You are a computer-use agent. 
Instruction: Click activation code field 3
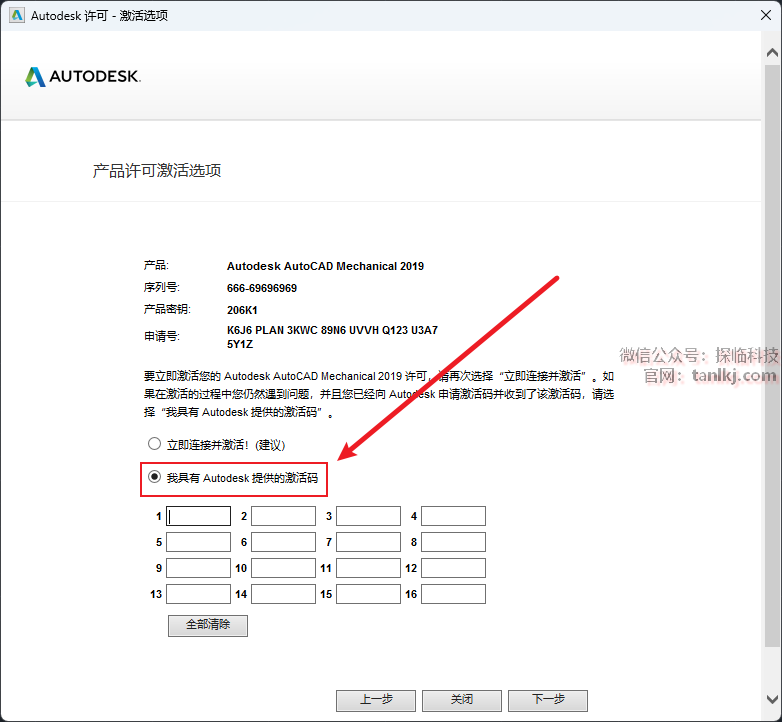[369, 516]
